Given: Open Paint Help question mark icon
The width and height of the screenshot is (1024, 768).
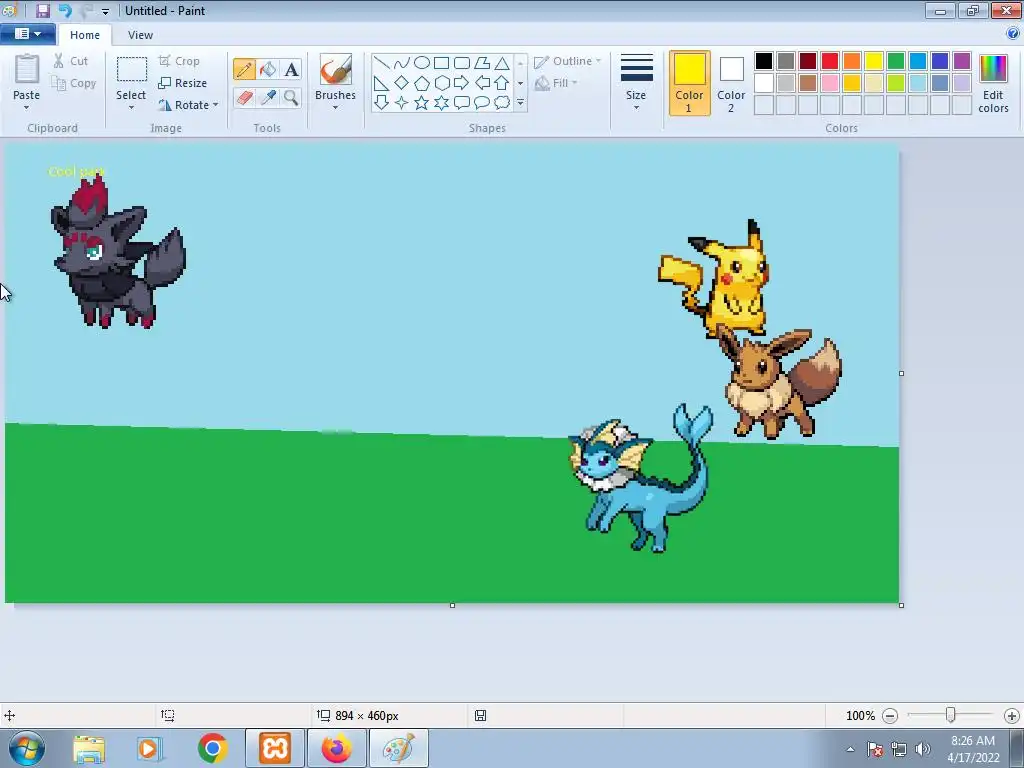Looking at the screenshot, I should point(1013,33).
